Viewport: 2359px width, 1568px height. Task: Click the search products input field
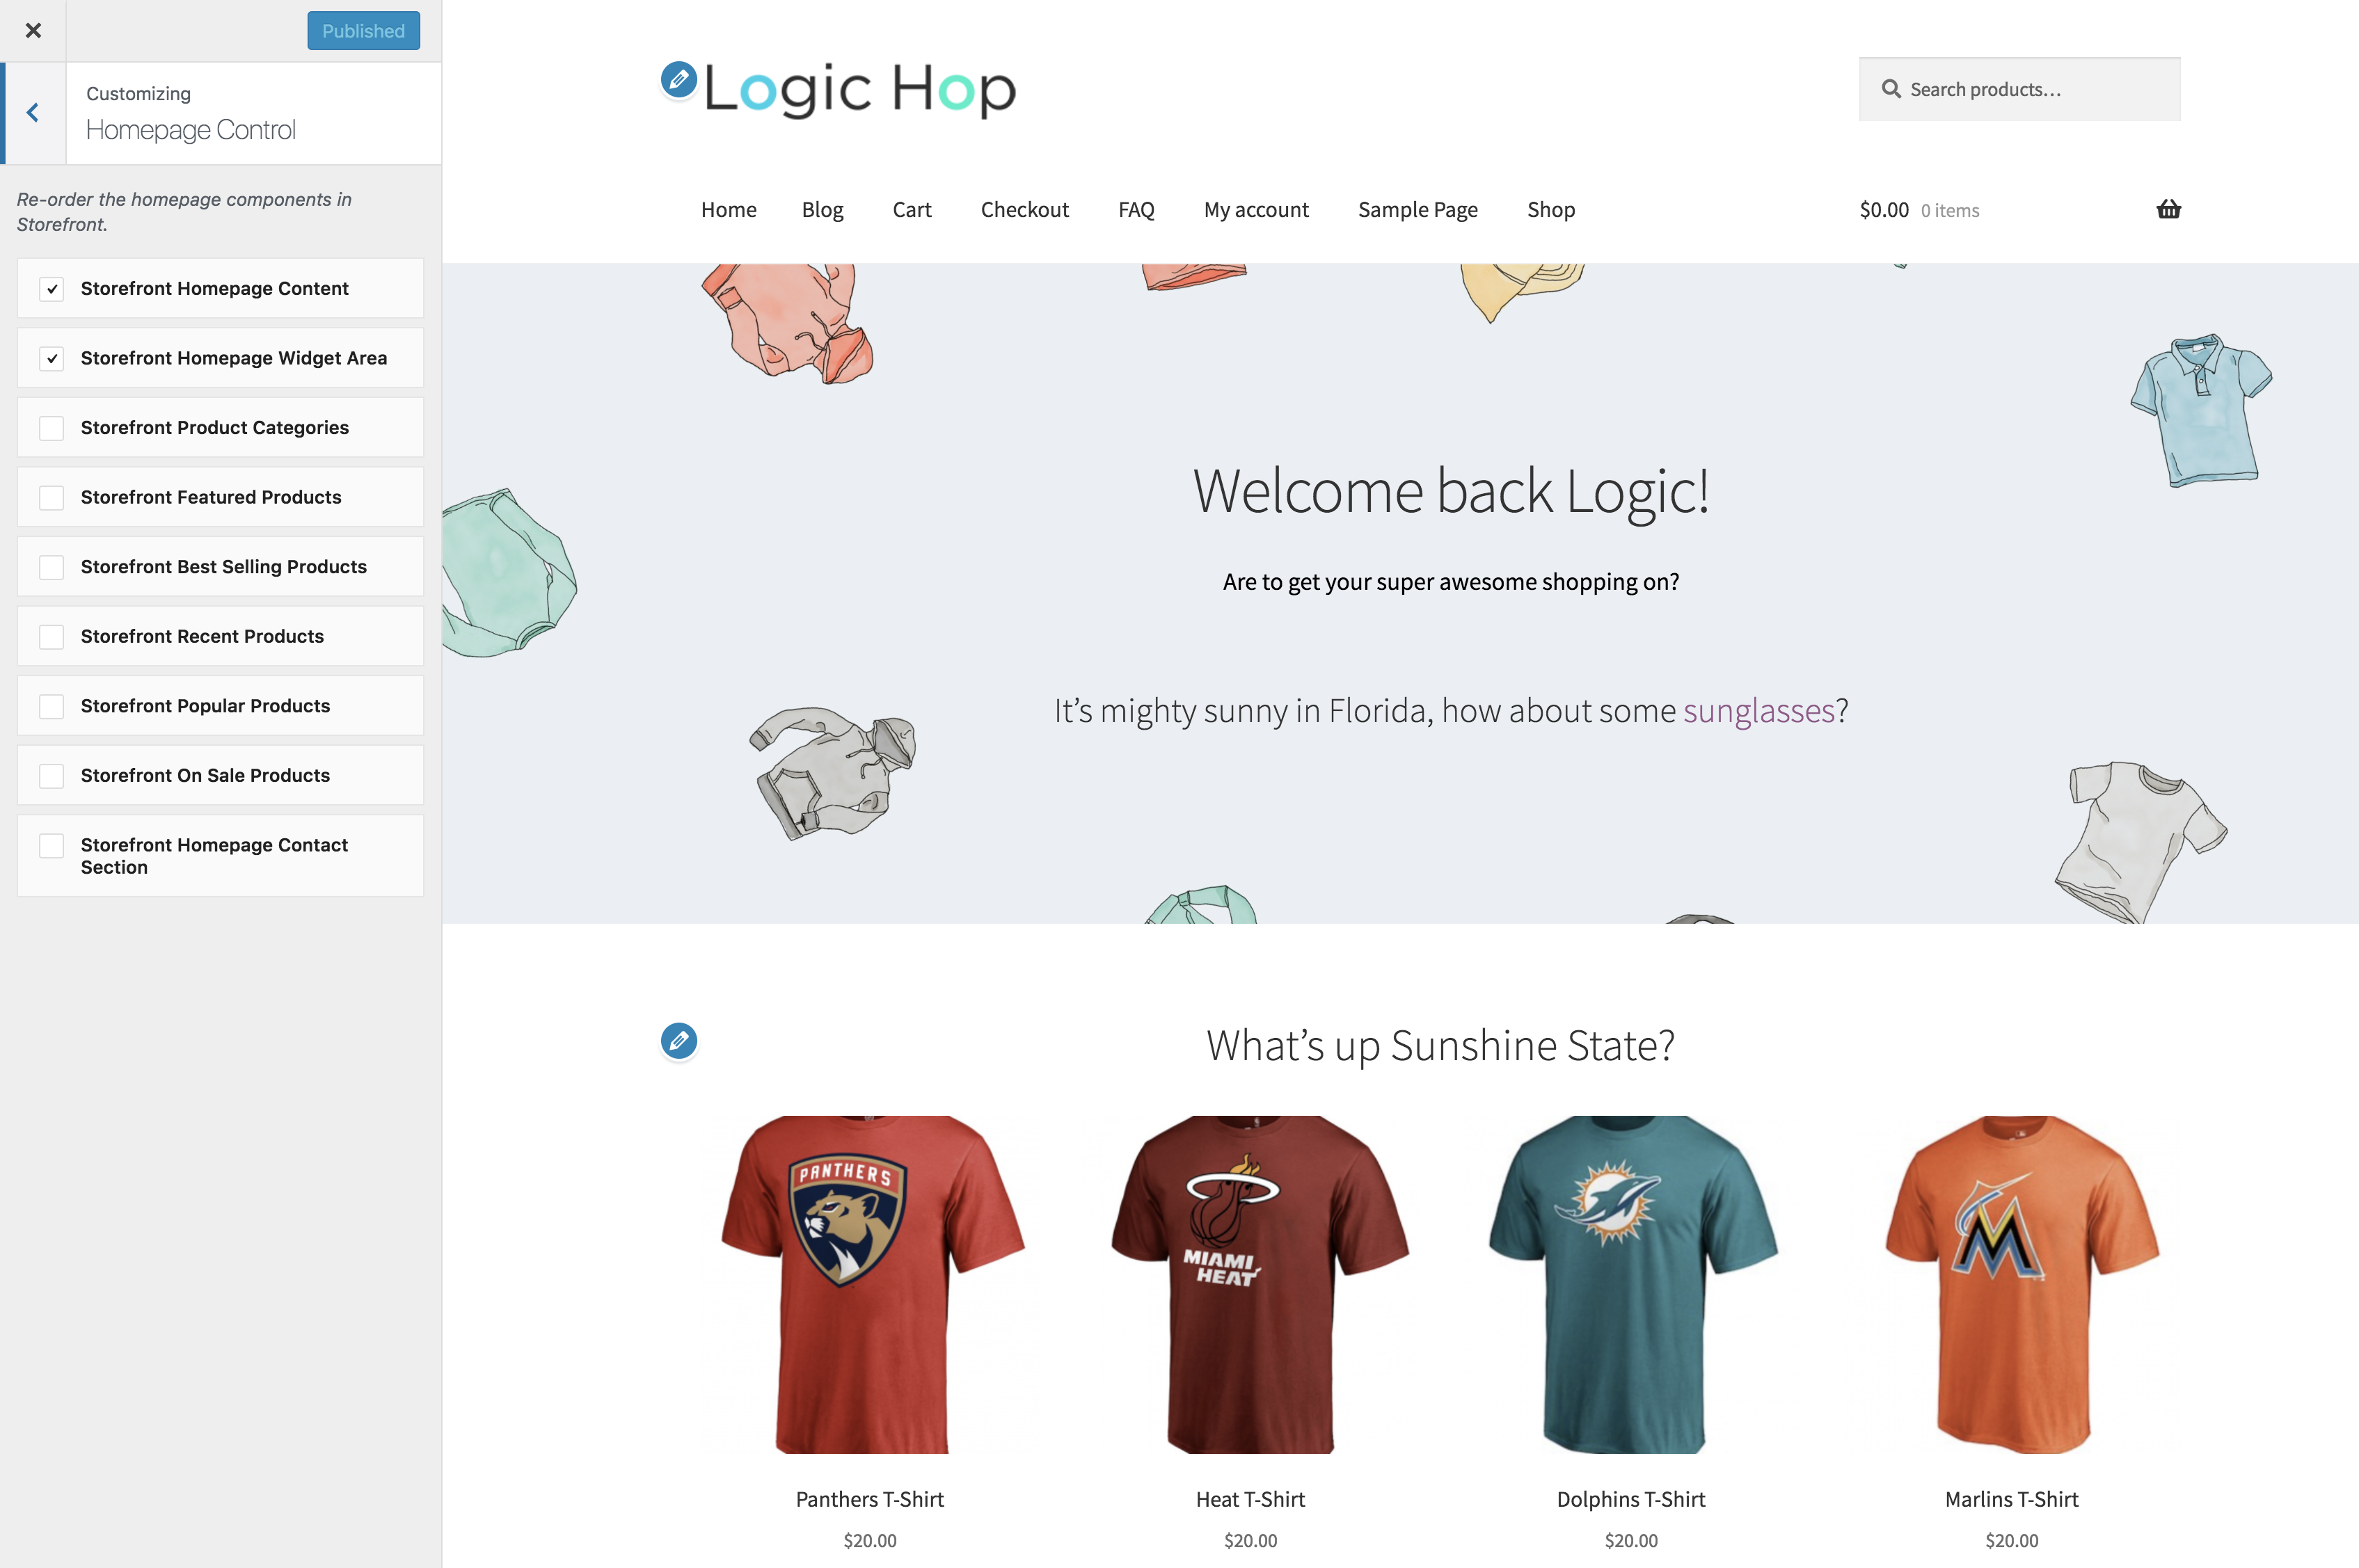(x=2019, y=88)
